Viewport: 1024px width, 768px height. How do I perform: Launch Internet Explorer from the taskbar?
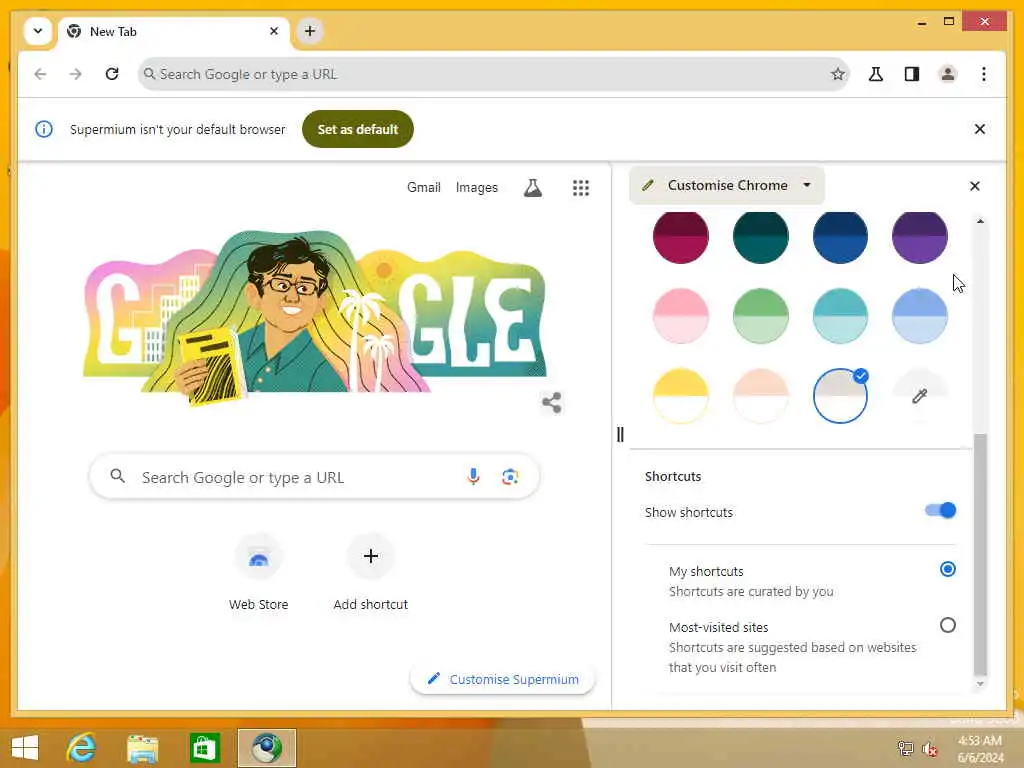(x=82, y=747)
